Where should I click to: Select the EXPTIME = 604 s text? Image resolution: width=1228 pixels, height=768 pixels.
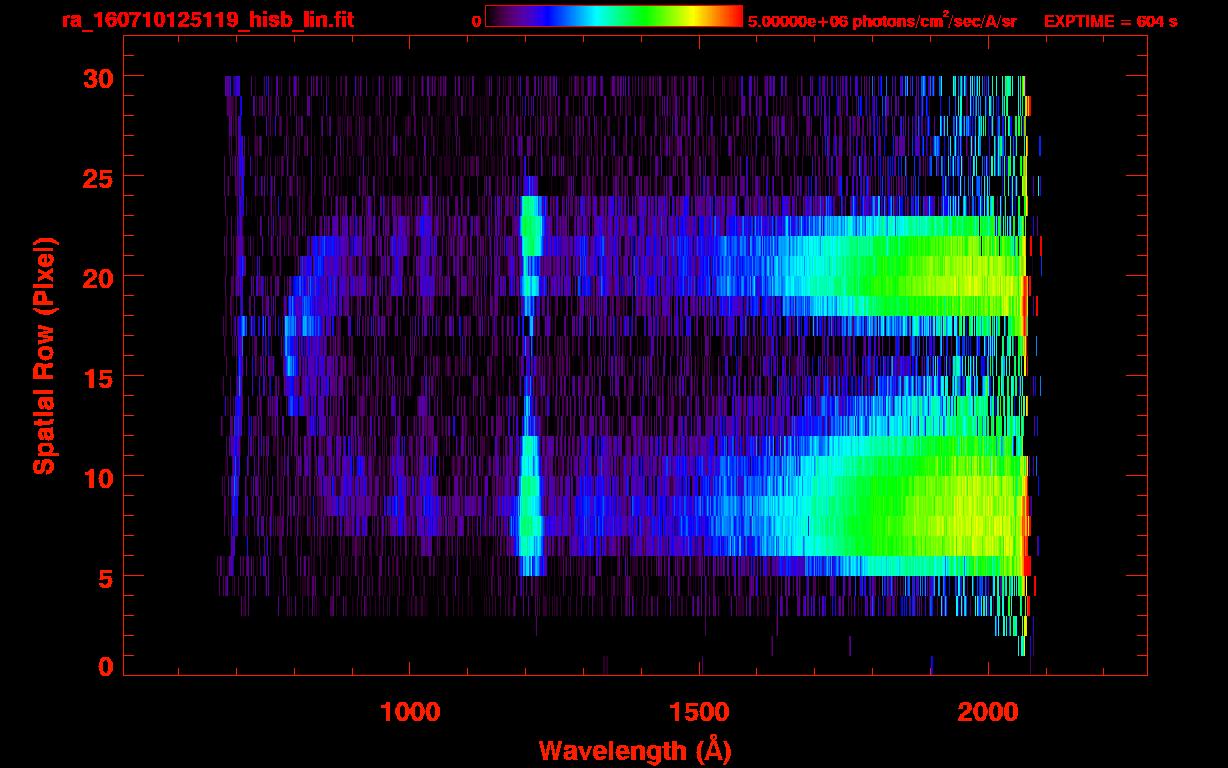pyautogui.click(x=1110, y=21)
